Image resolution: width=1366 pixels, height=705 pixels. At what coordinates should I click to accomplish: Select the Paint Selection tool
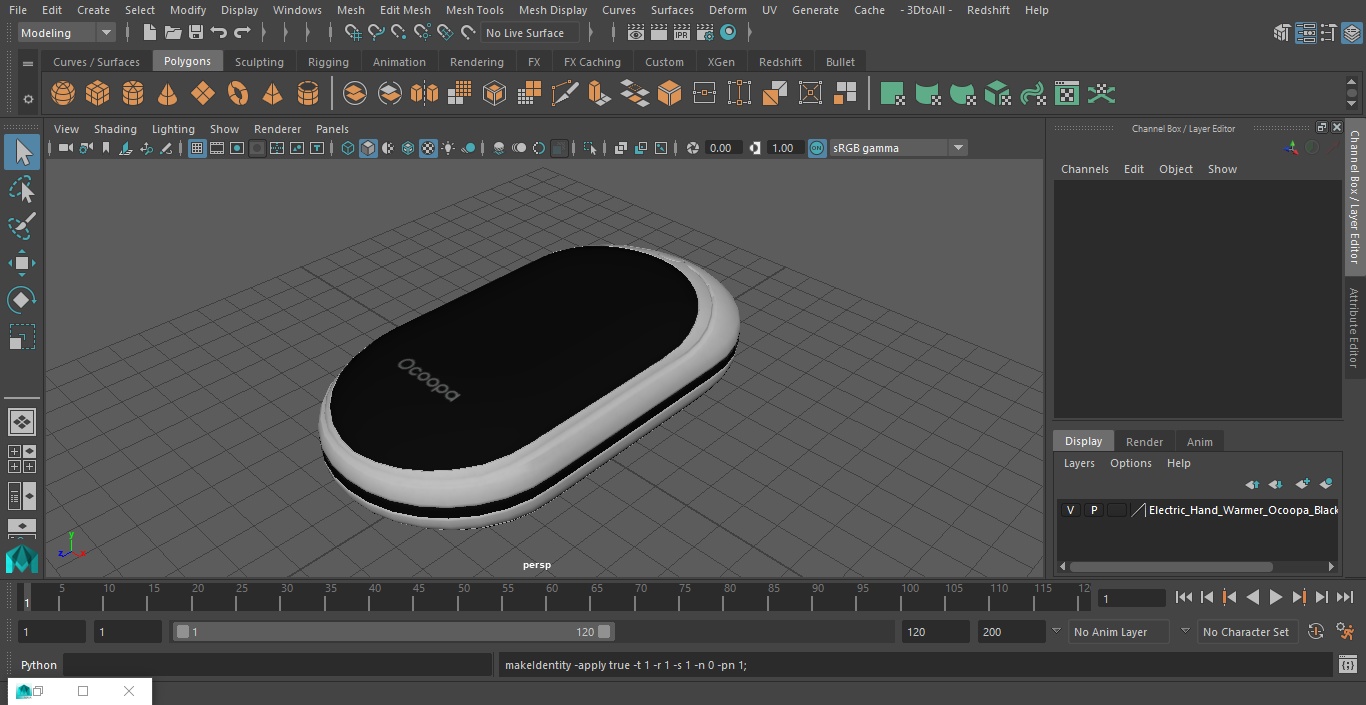pos(21,225)
